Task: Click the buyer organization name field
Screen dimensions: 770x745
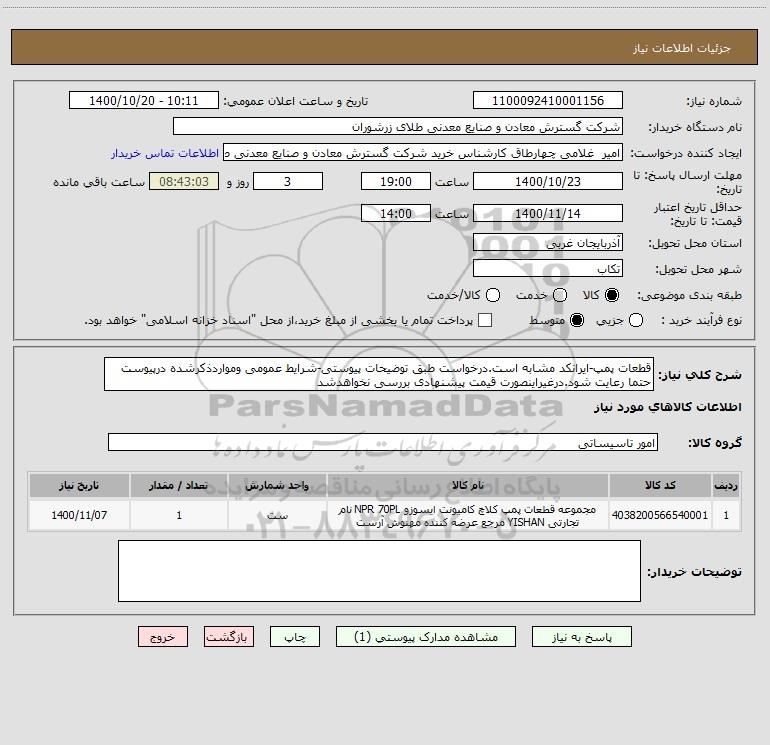Action: pos(398,127)
